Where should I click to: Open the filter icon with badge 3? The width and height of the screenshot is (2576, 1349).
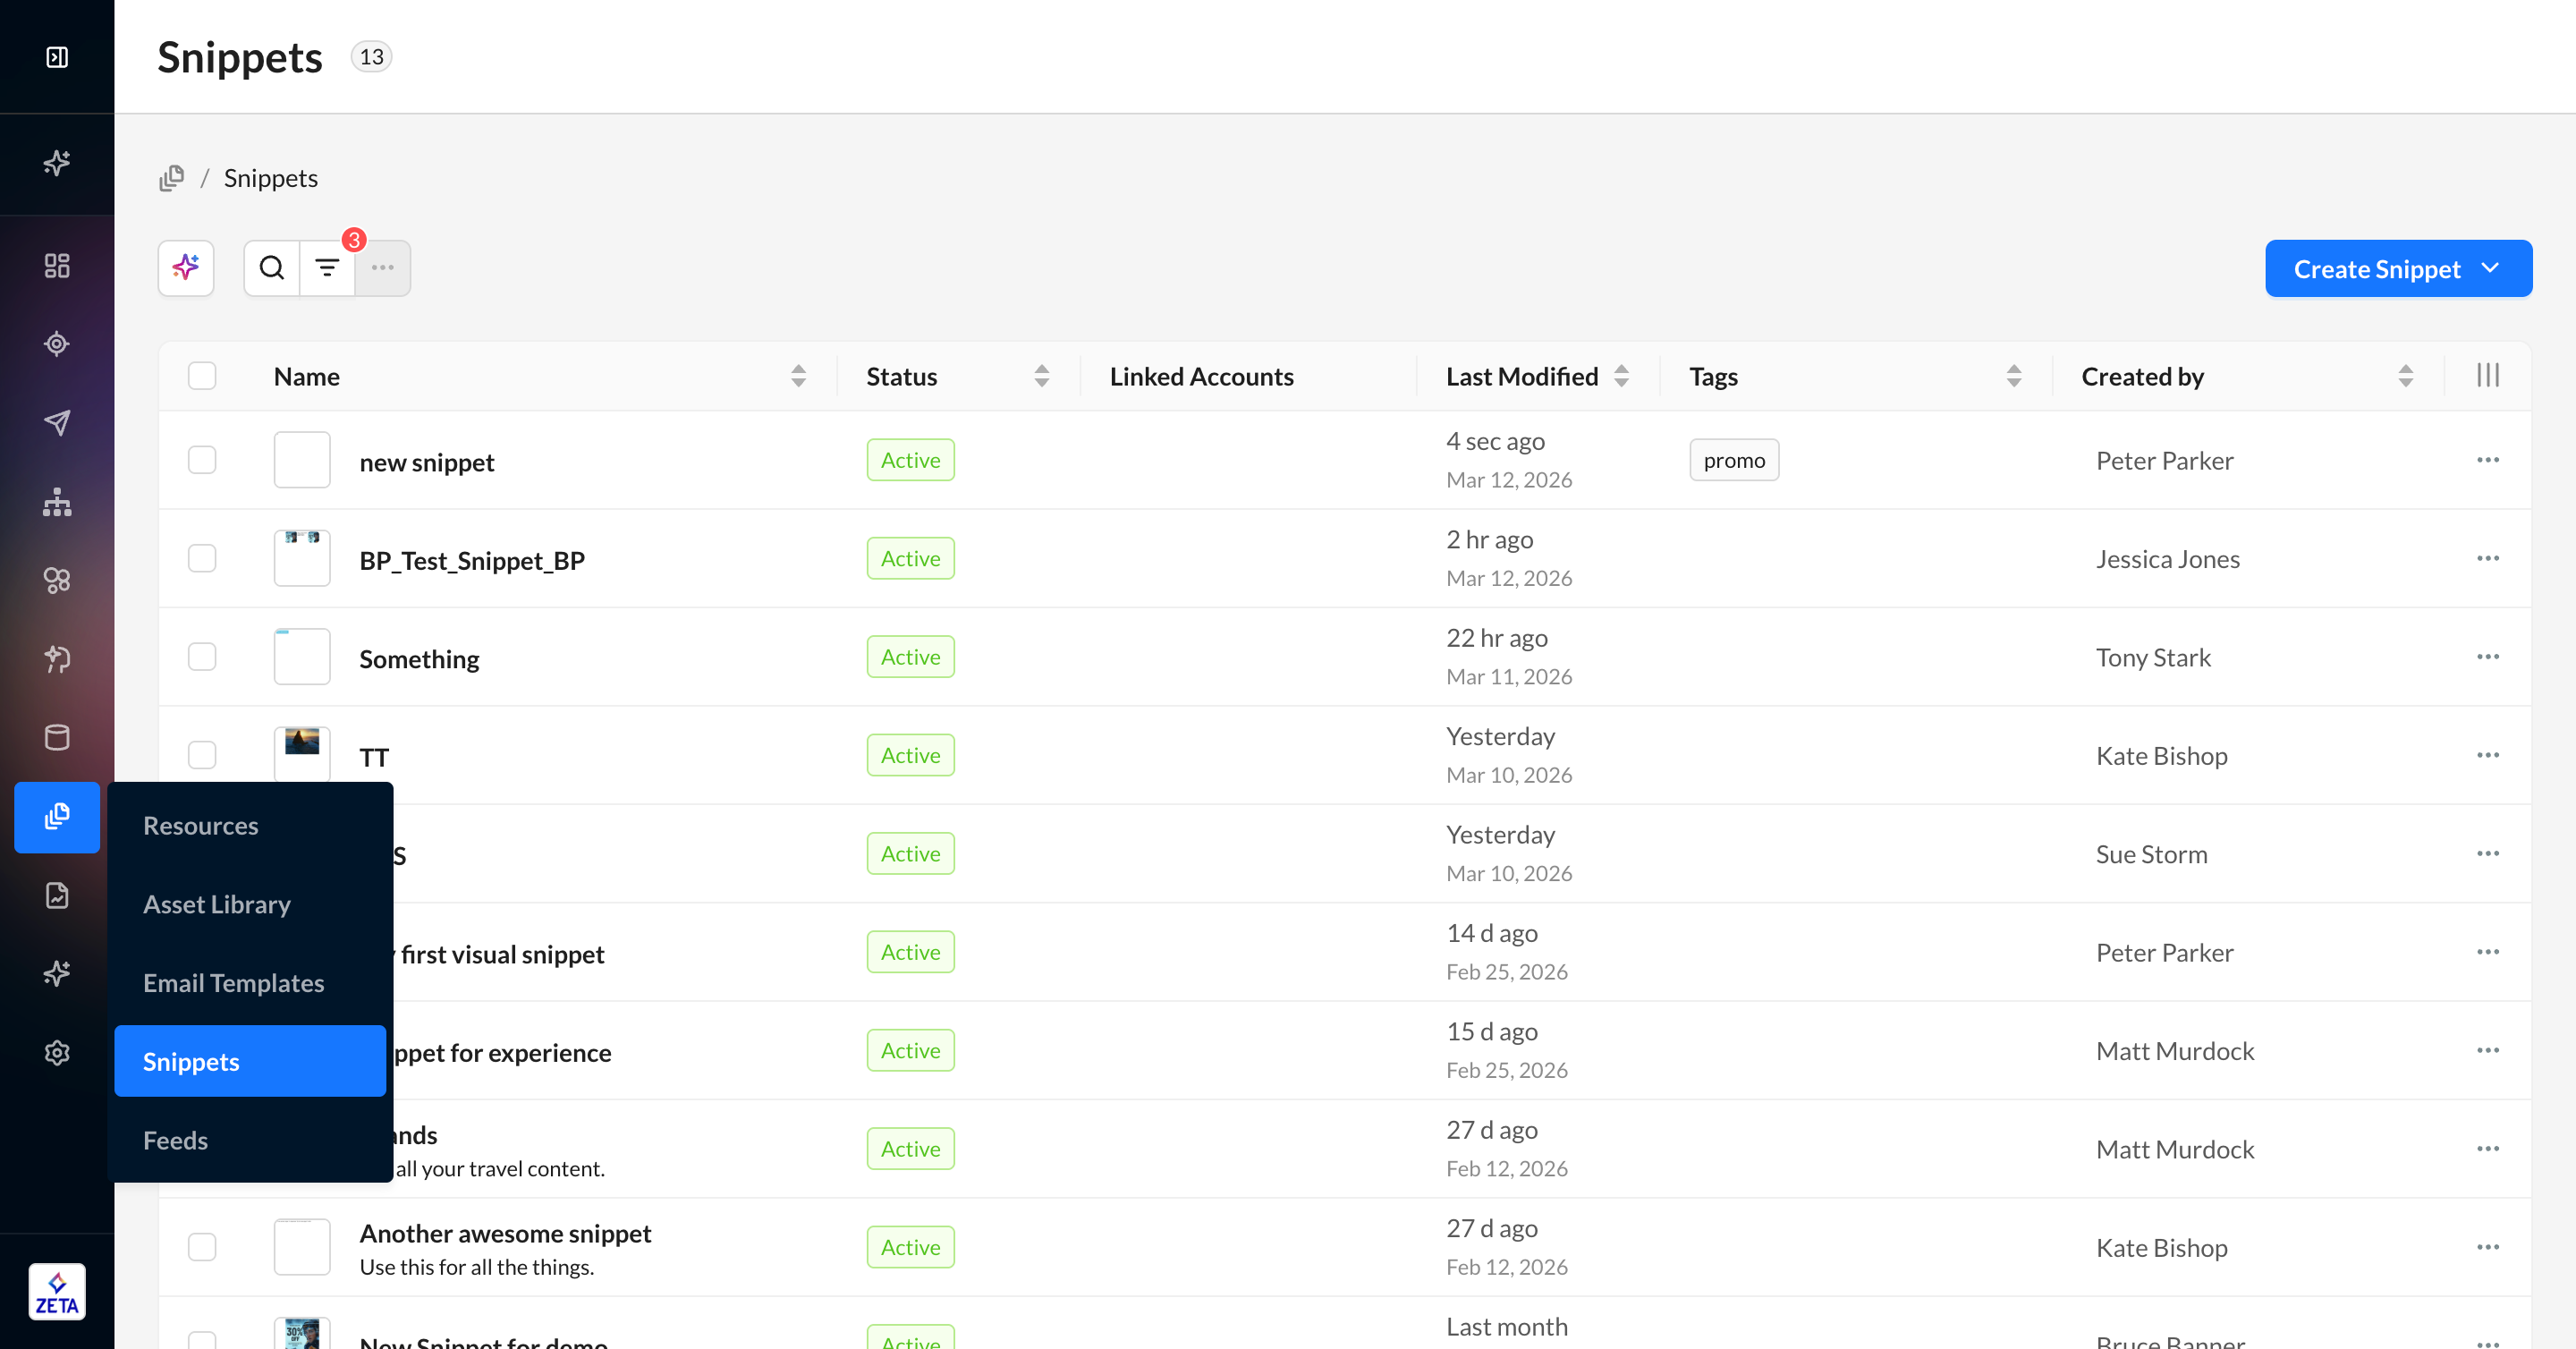point(327,268)
